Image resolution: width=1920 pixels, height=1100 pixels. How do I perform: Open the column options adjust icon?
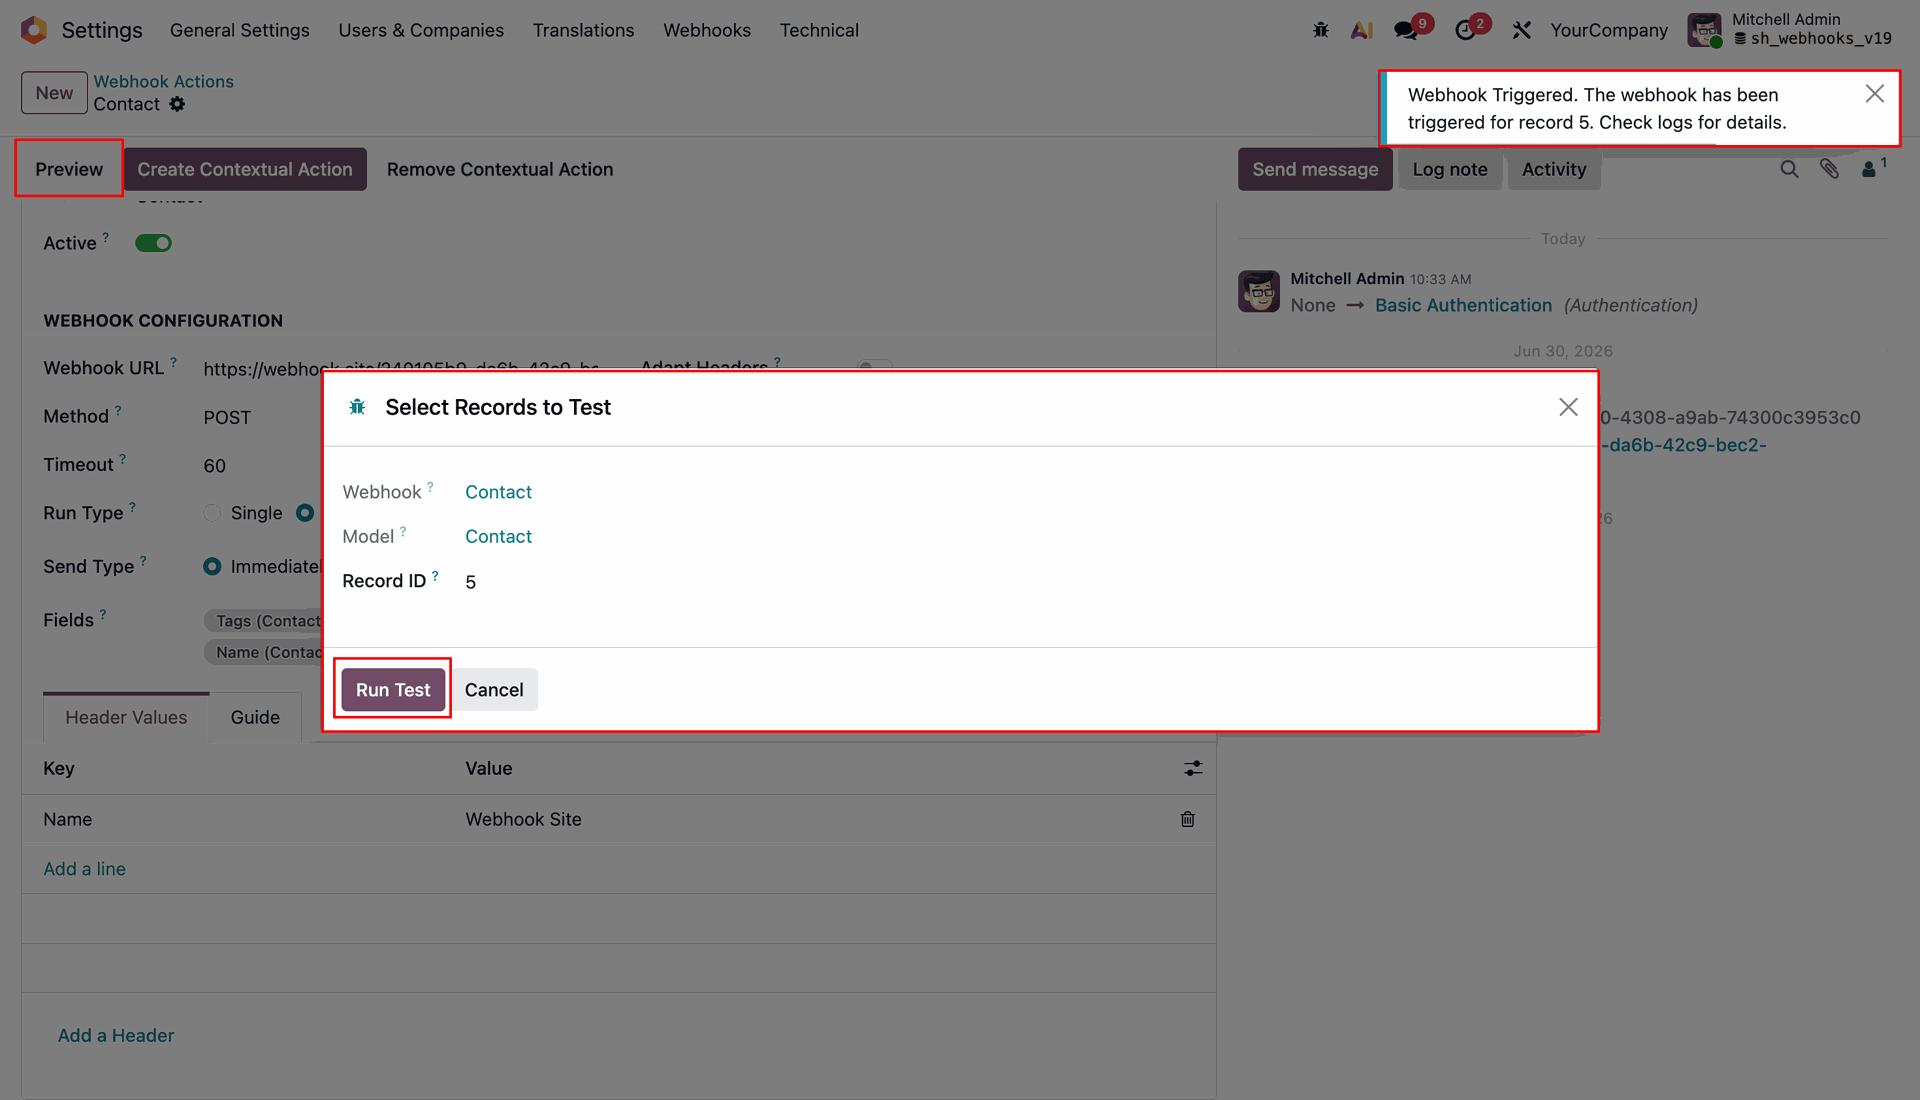(1193, 768)
